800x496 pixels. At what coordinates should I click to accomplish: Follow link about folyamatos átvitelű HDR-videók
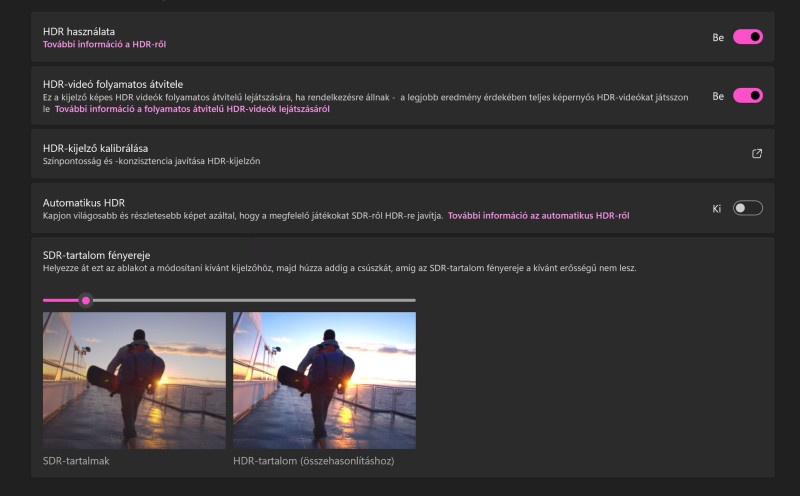[192, 109]
